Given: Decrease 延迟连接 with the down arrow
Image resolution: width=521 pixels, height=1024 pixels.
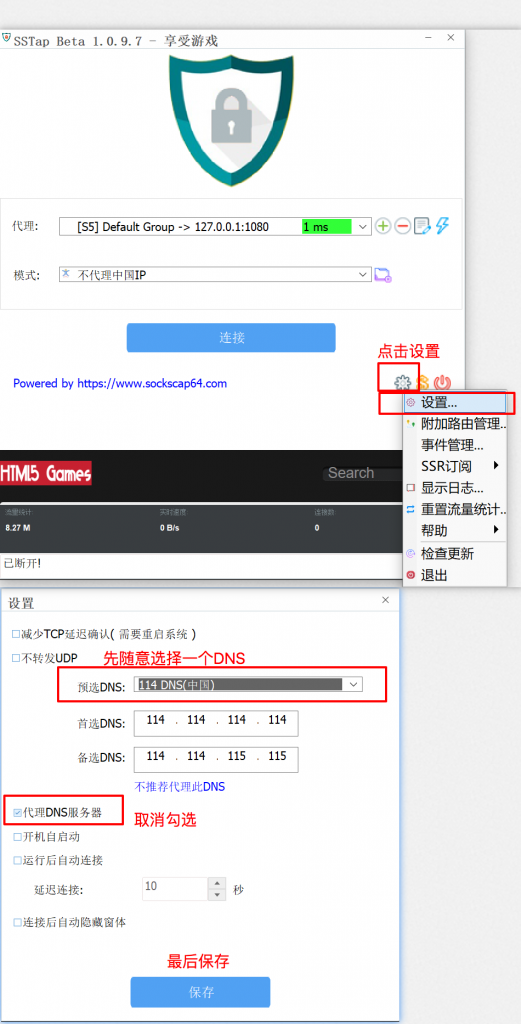Looking at the screenshot, I should (x=217, y=895).
